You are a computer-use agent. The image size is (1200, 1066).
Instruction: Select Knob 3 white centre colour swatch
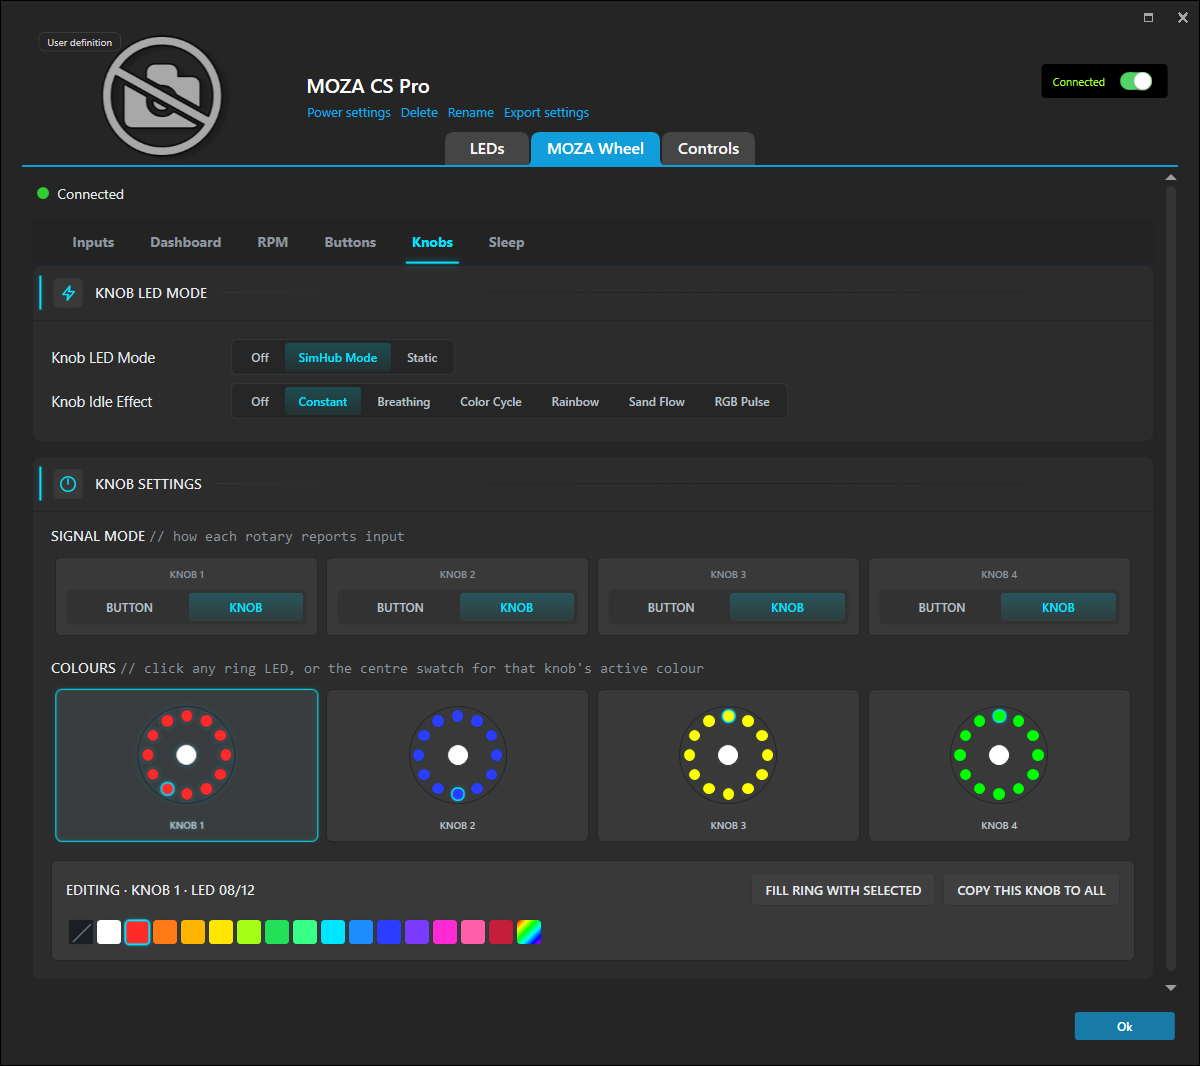[x=728, y=755]
